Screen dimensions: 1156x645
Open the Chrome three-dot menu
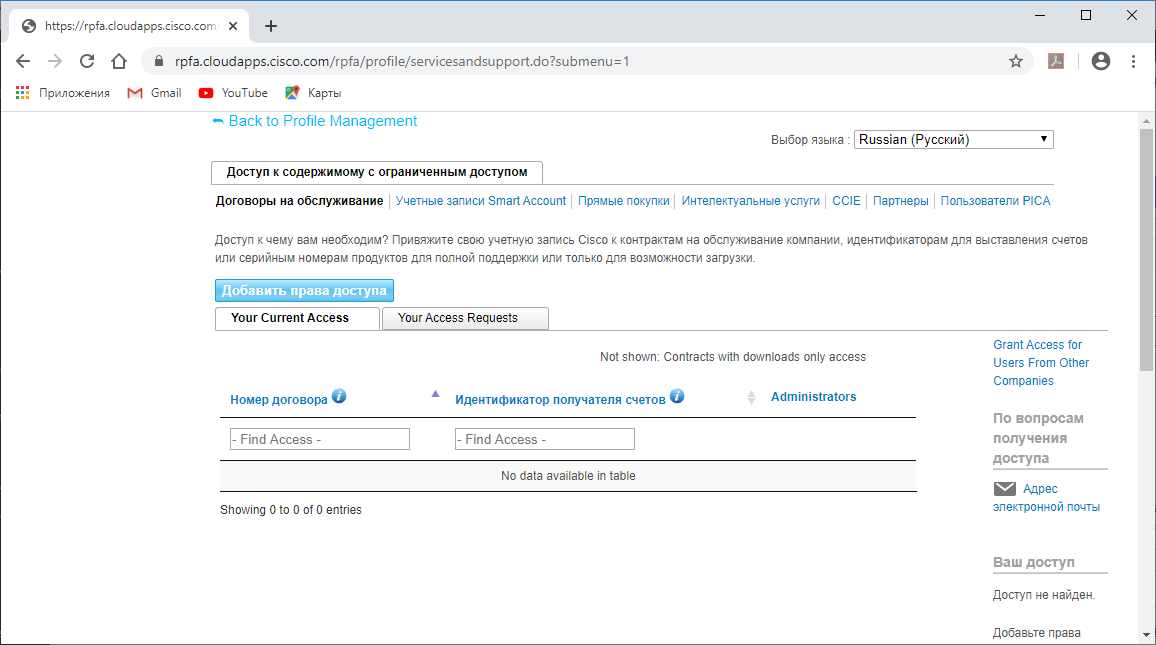(1133, 61)
